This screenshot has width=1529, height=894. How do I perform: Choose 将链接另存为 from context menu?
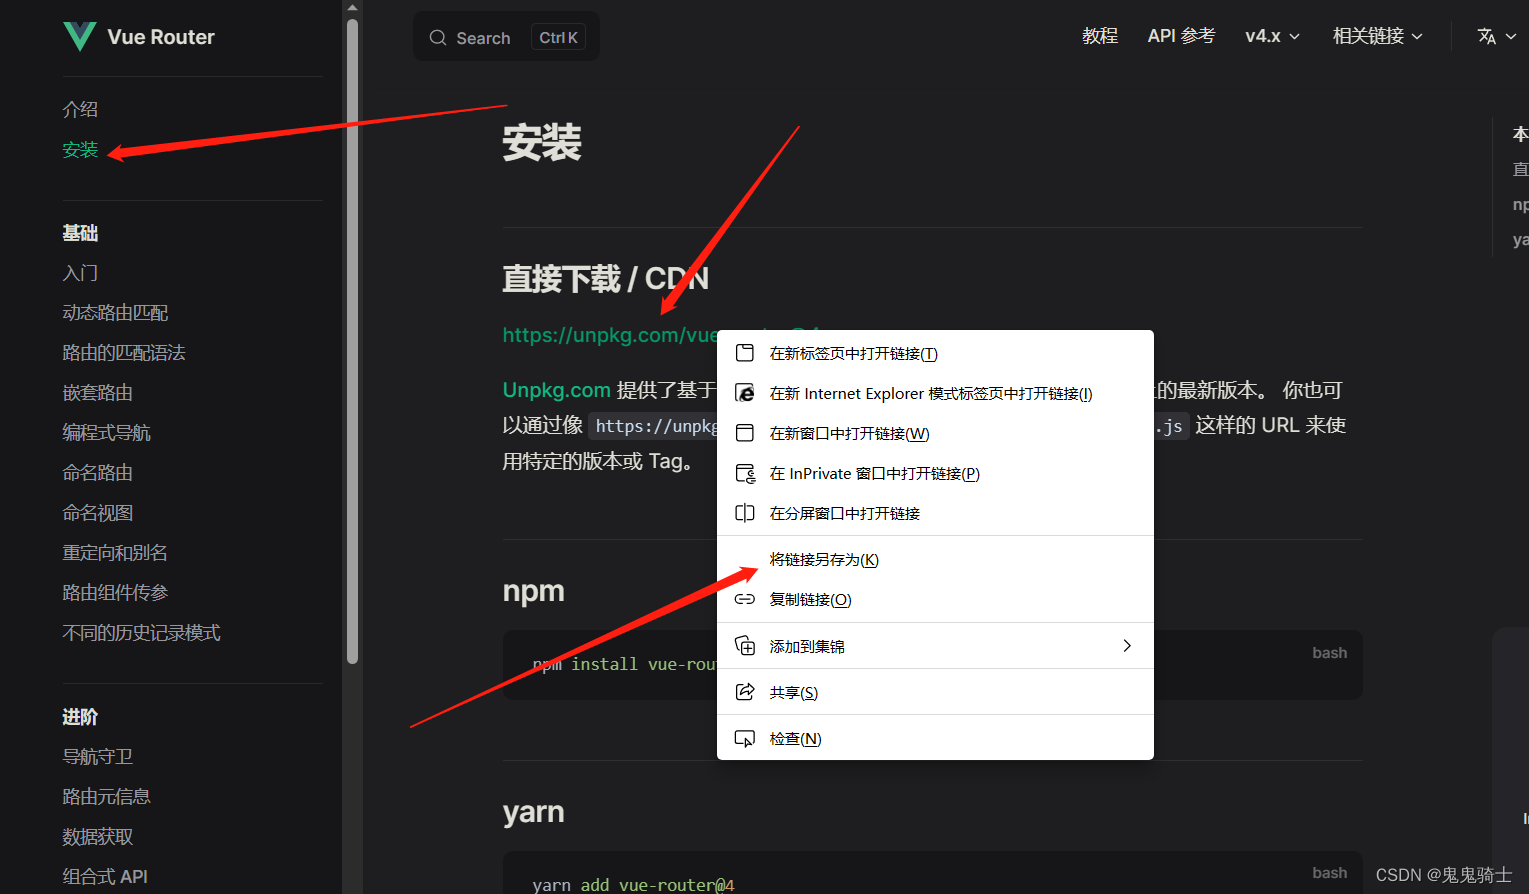click(x=935, y=559)
